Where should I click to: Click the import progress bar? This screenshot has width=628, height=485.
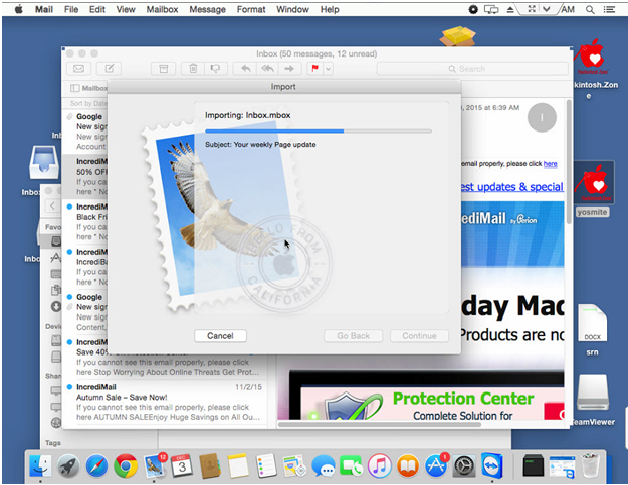click(x=318, y=131)
